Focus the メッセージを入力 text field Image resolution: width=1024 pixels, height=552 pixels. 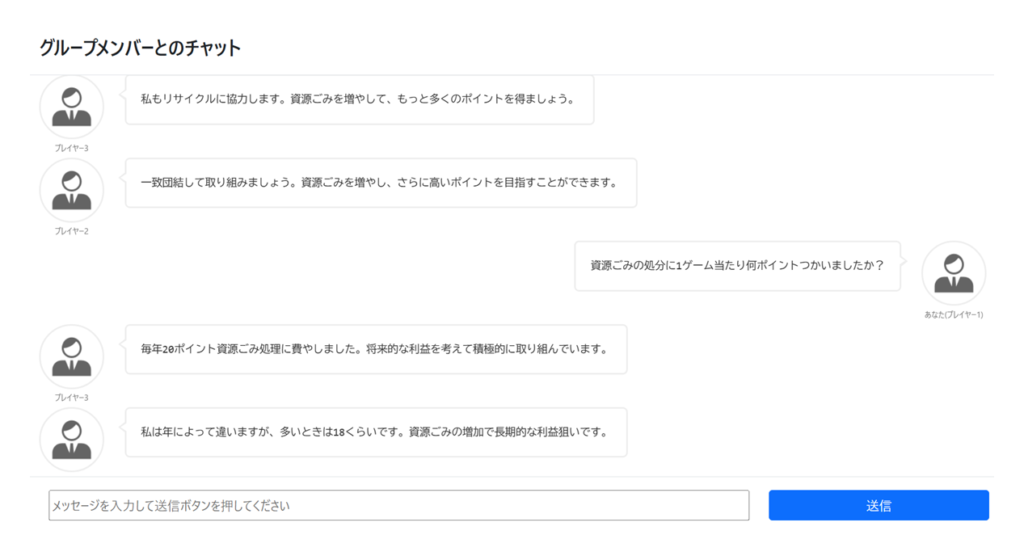[398, 505]
